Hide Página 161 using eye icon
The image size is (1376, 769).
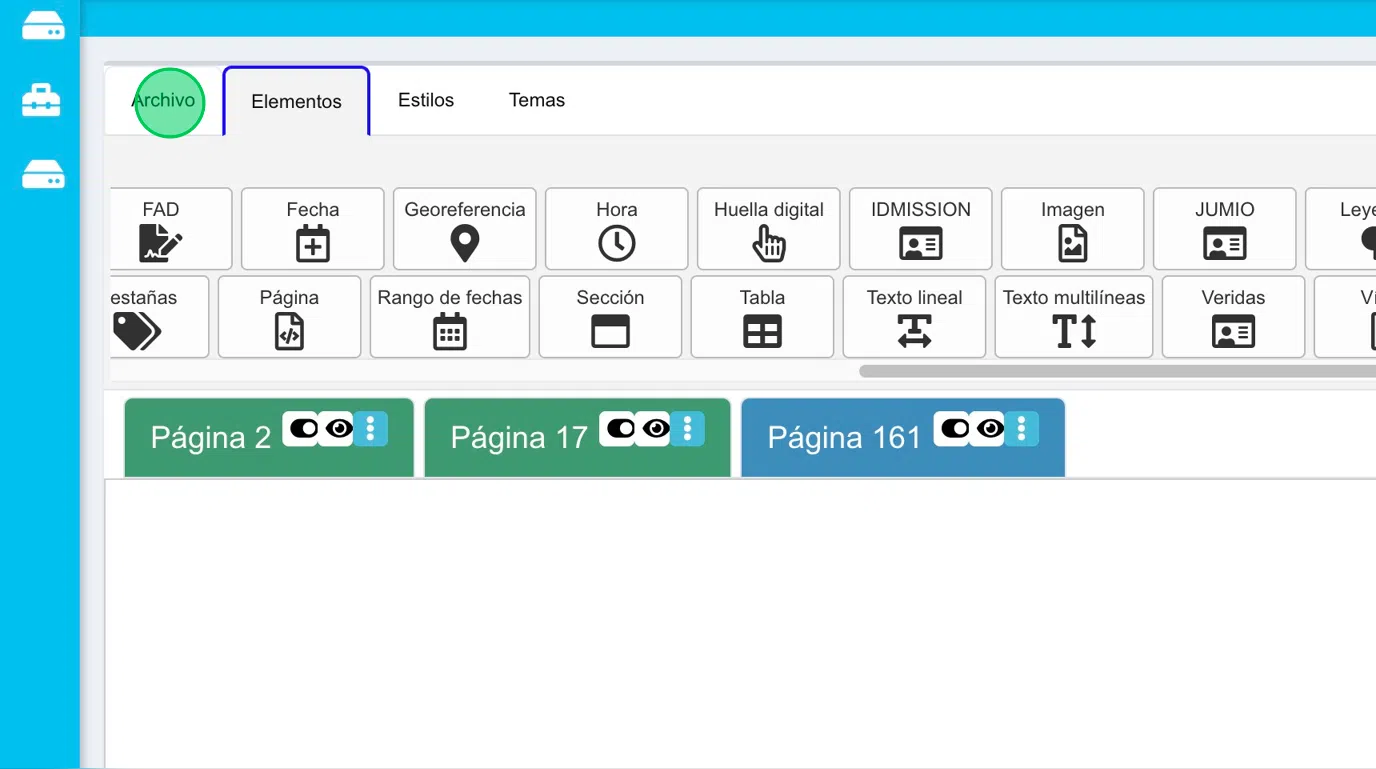990,429
